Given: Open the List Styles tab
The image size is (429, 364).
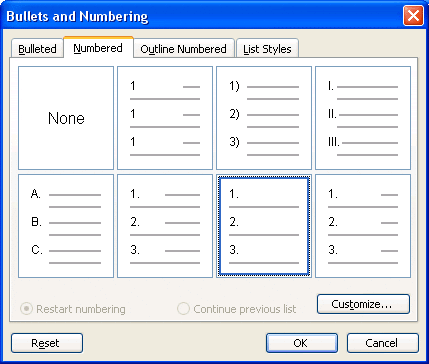Looking at the screenshot, I should coord(267,49).
